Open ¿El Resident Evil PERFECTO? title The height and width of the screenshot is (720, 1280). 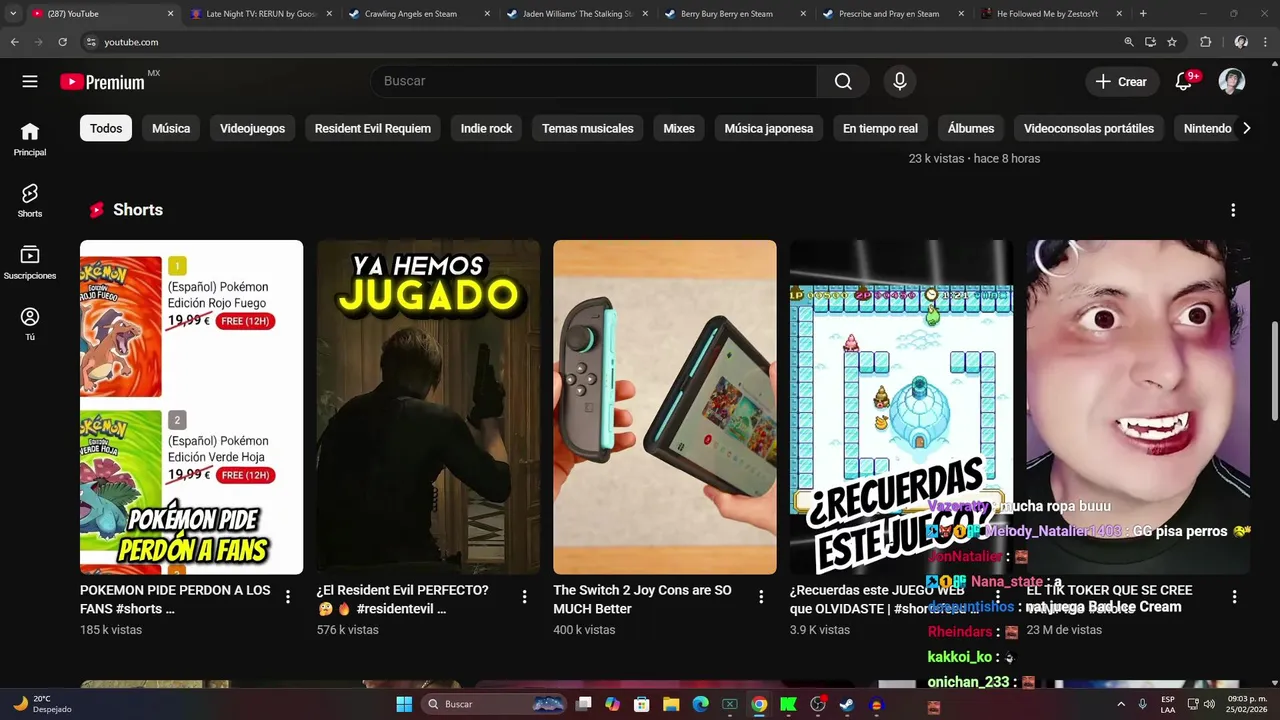(x=403, y=599)
